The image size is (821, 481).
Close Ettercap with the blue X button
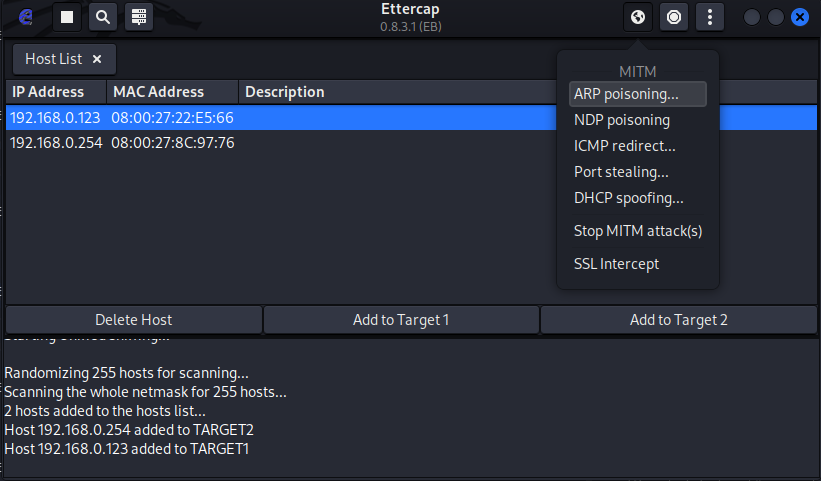coord(800,17)
